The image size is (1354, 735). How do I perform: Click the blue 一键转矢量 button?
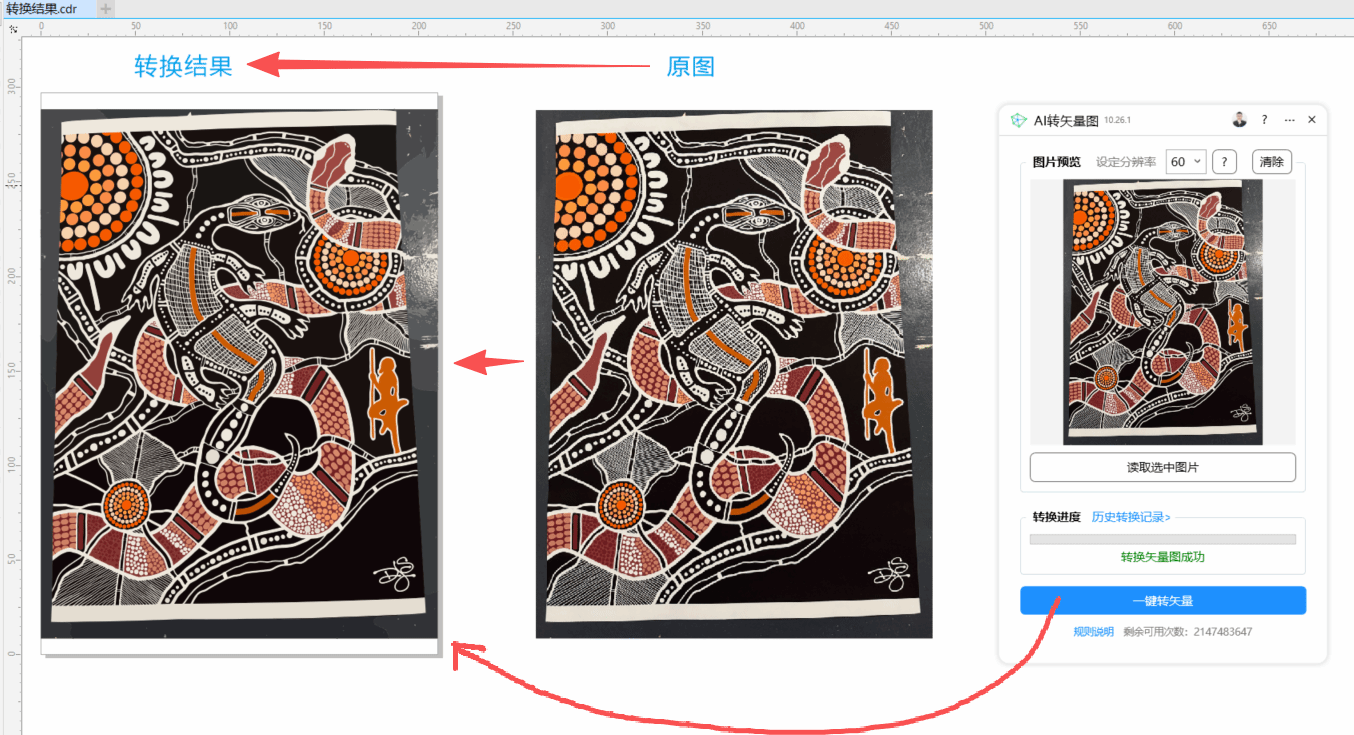coord(1162,601)
